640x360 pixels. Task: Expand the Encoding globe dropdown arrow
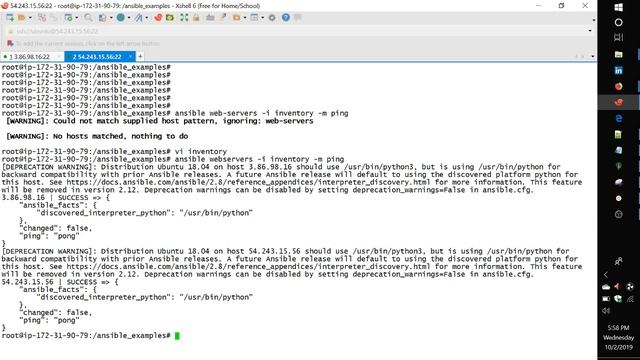[x=129, y=18]
